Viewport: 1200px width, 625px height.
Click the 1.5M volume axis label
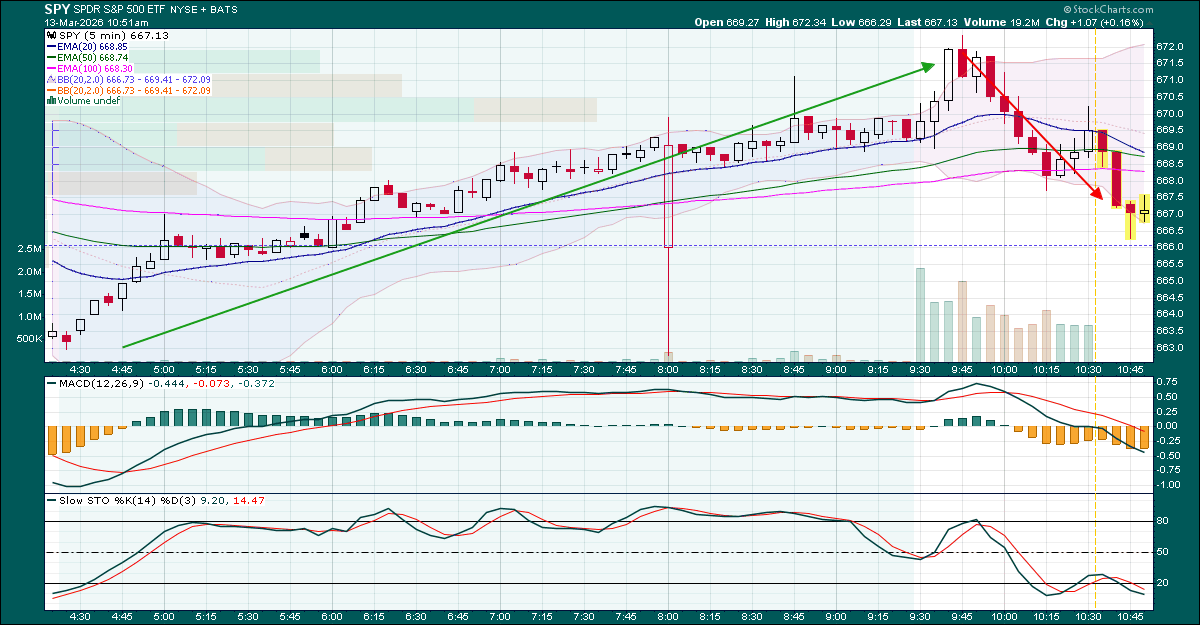(x=29, y=294)
